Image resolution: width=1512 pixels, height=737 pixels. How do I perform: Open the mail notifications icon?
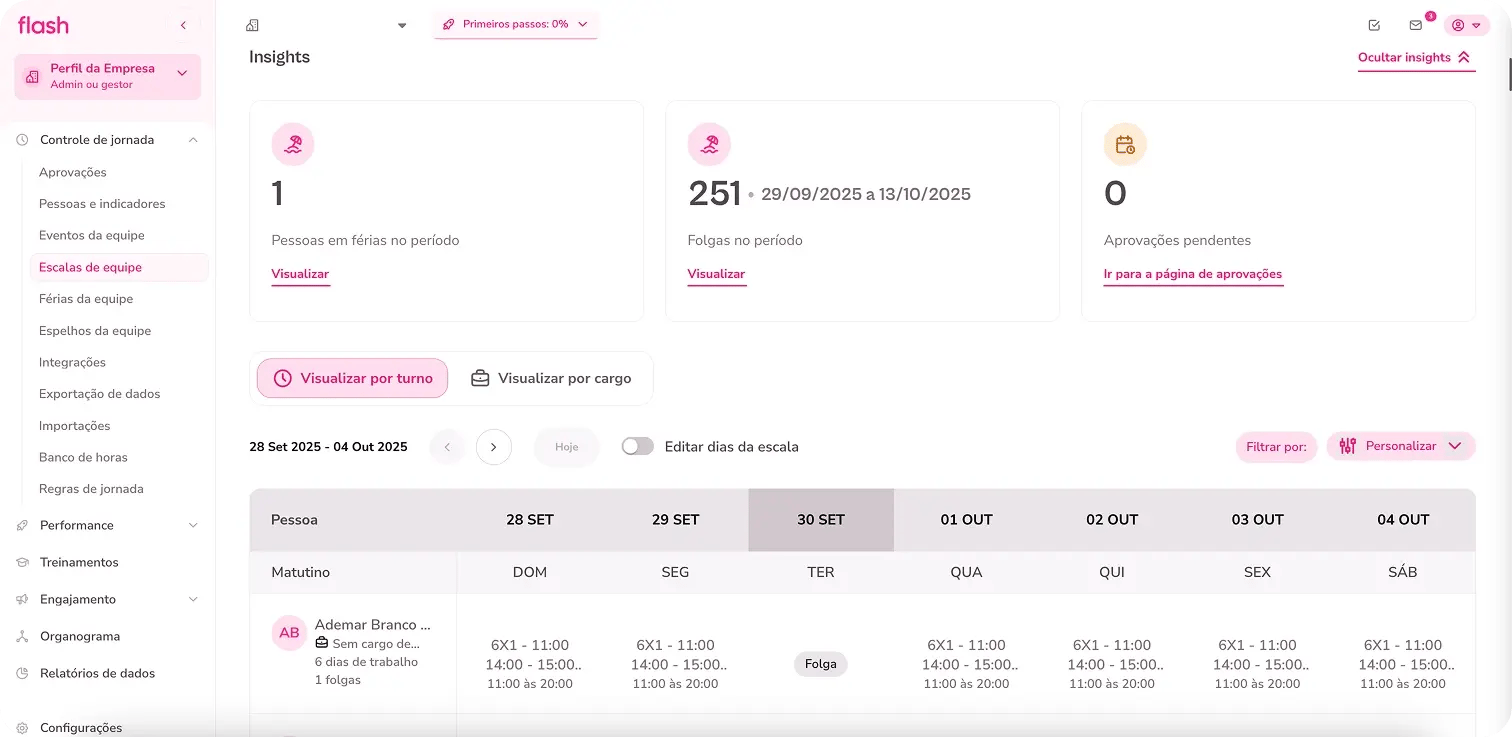[x=1415, y=25]
